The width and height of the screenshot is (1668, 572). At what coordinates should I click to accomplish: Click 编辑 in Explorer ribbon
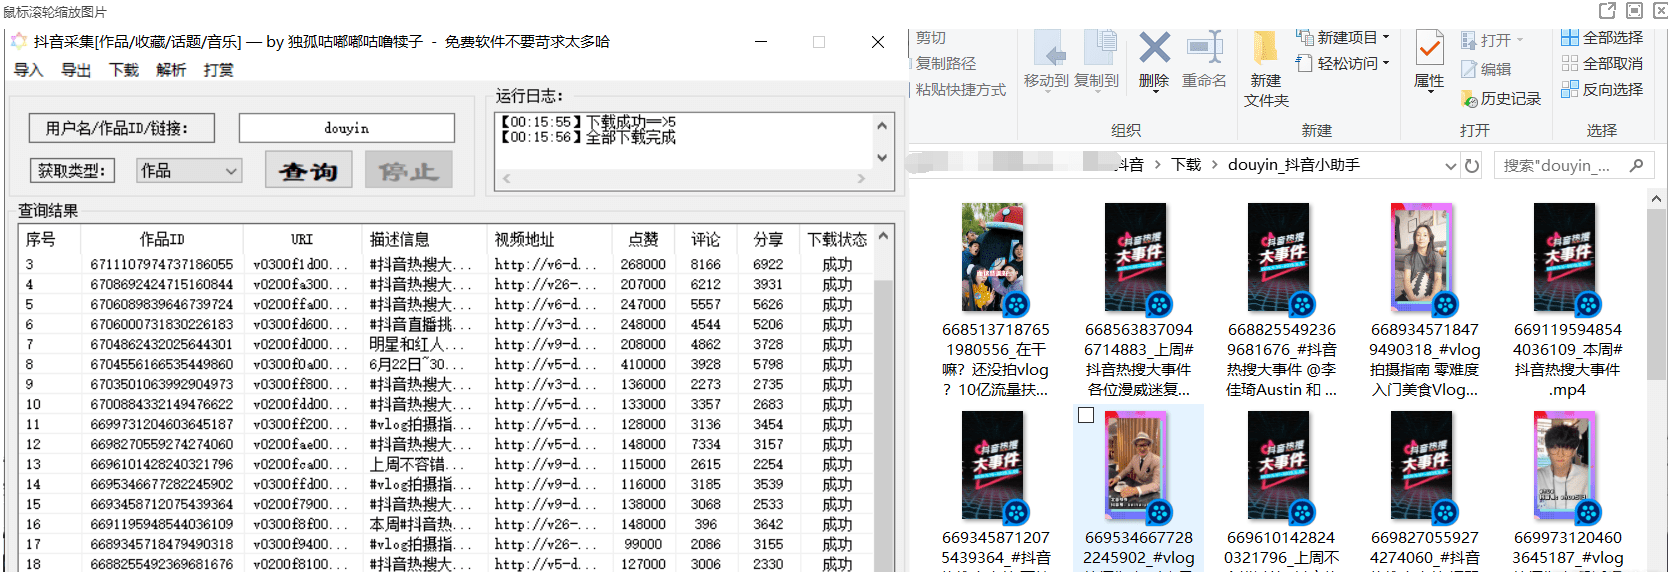(x=1486, y=69)
